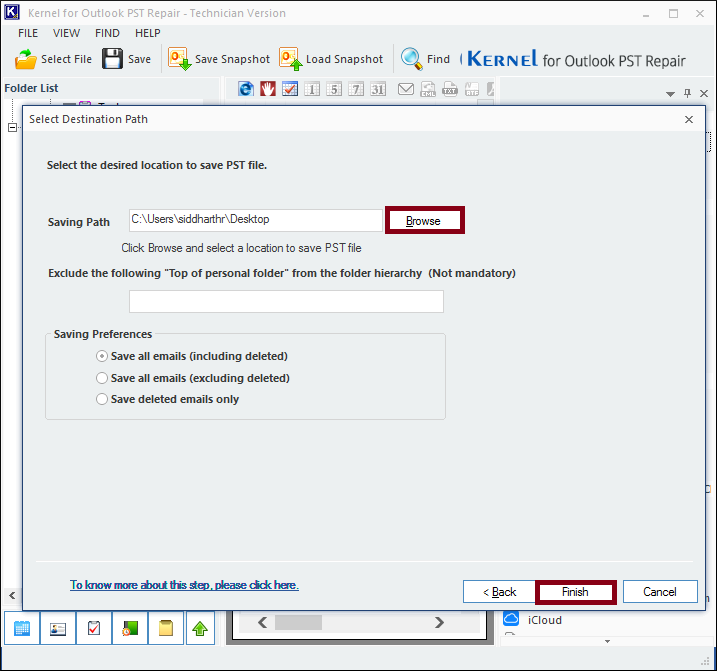717x671 pixels.
Task: Open the FILE menu
Action: (x=28, y=33)
